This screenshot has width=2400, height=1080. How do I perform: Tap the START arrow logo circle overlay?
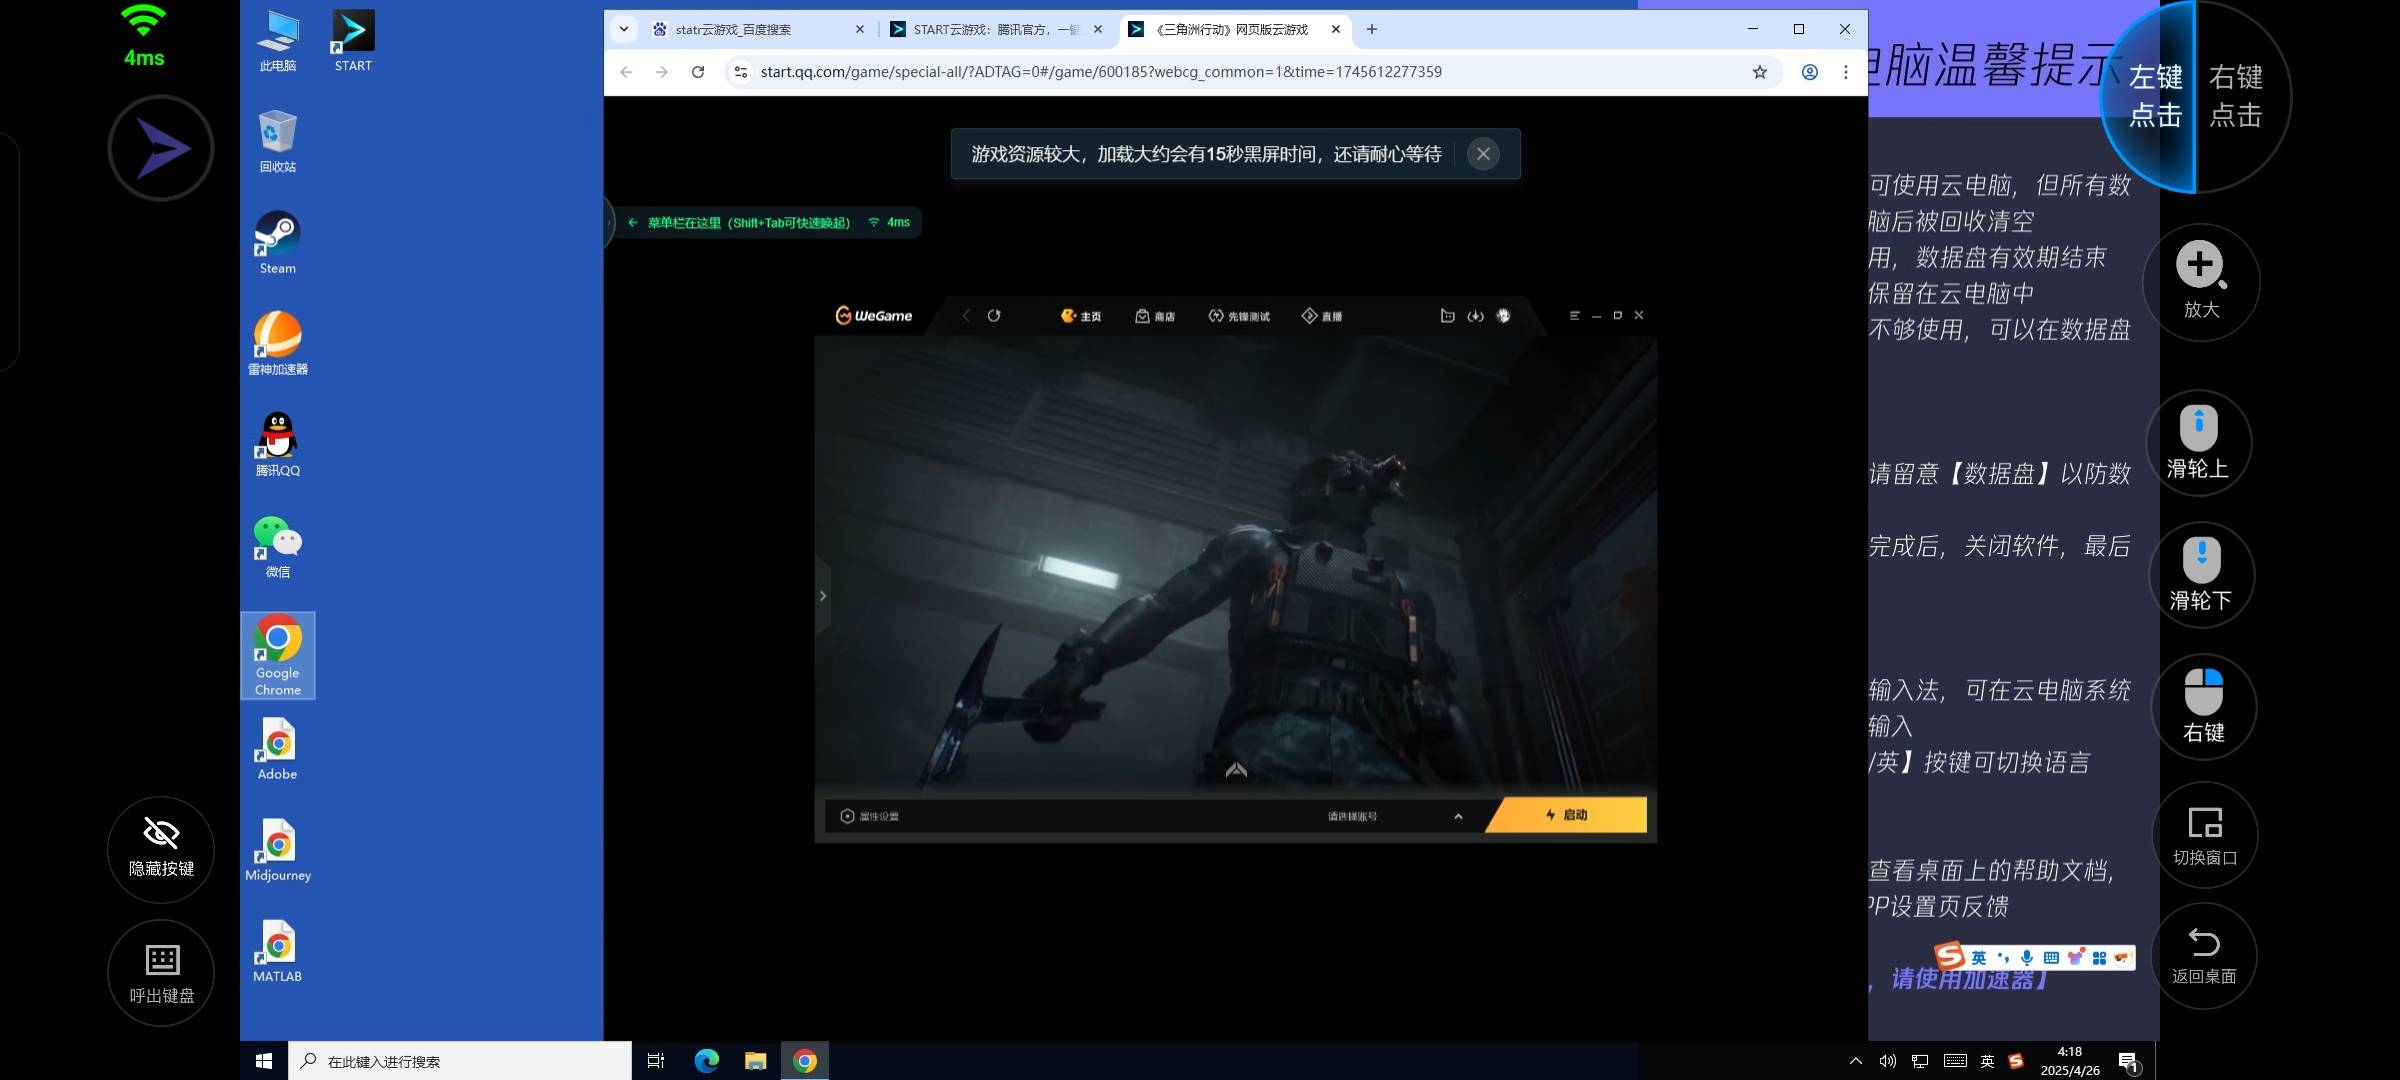(x=161, y=149)
